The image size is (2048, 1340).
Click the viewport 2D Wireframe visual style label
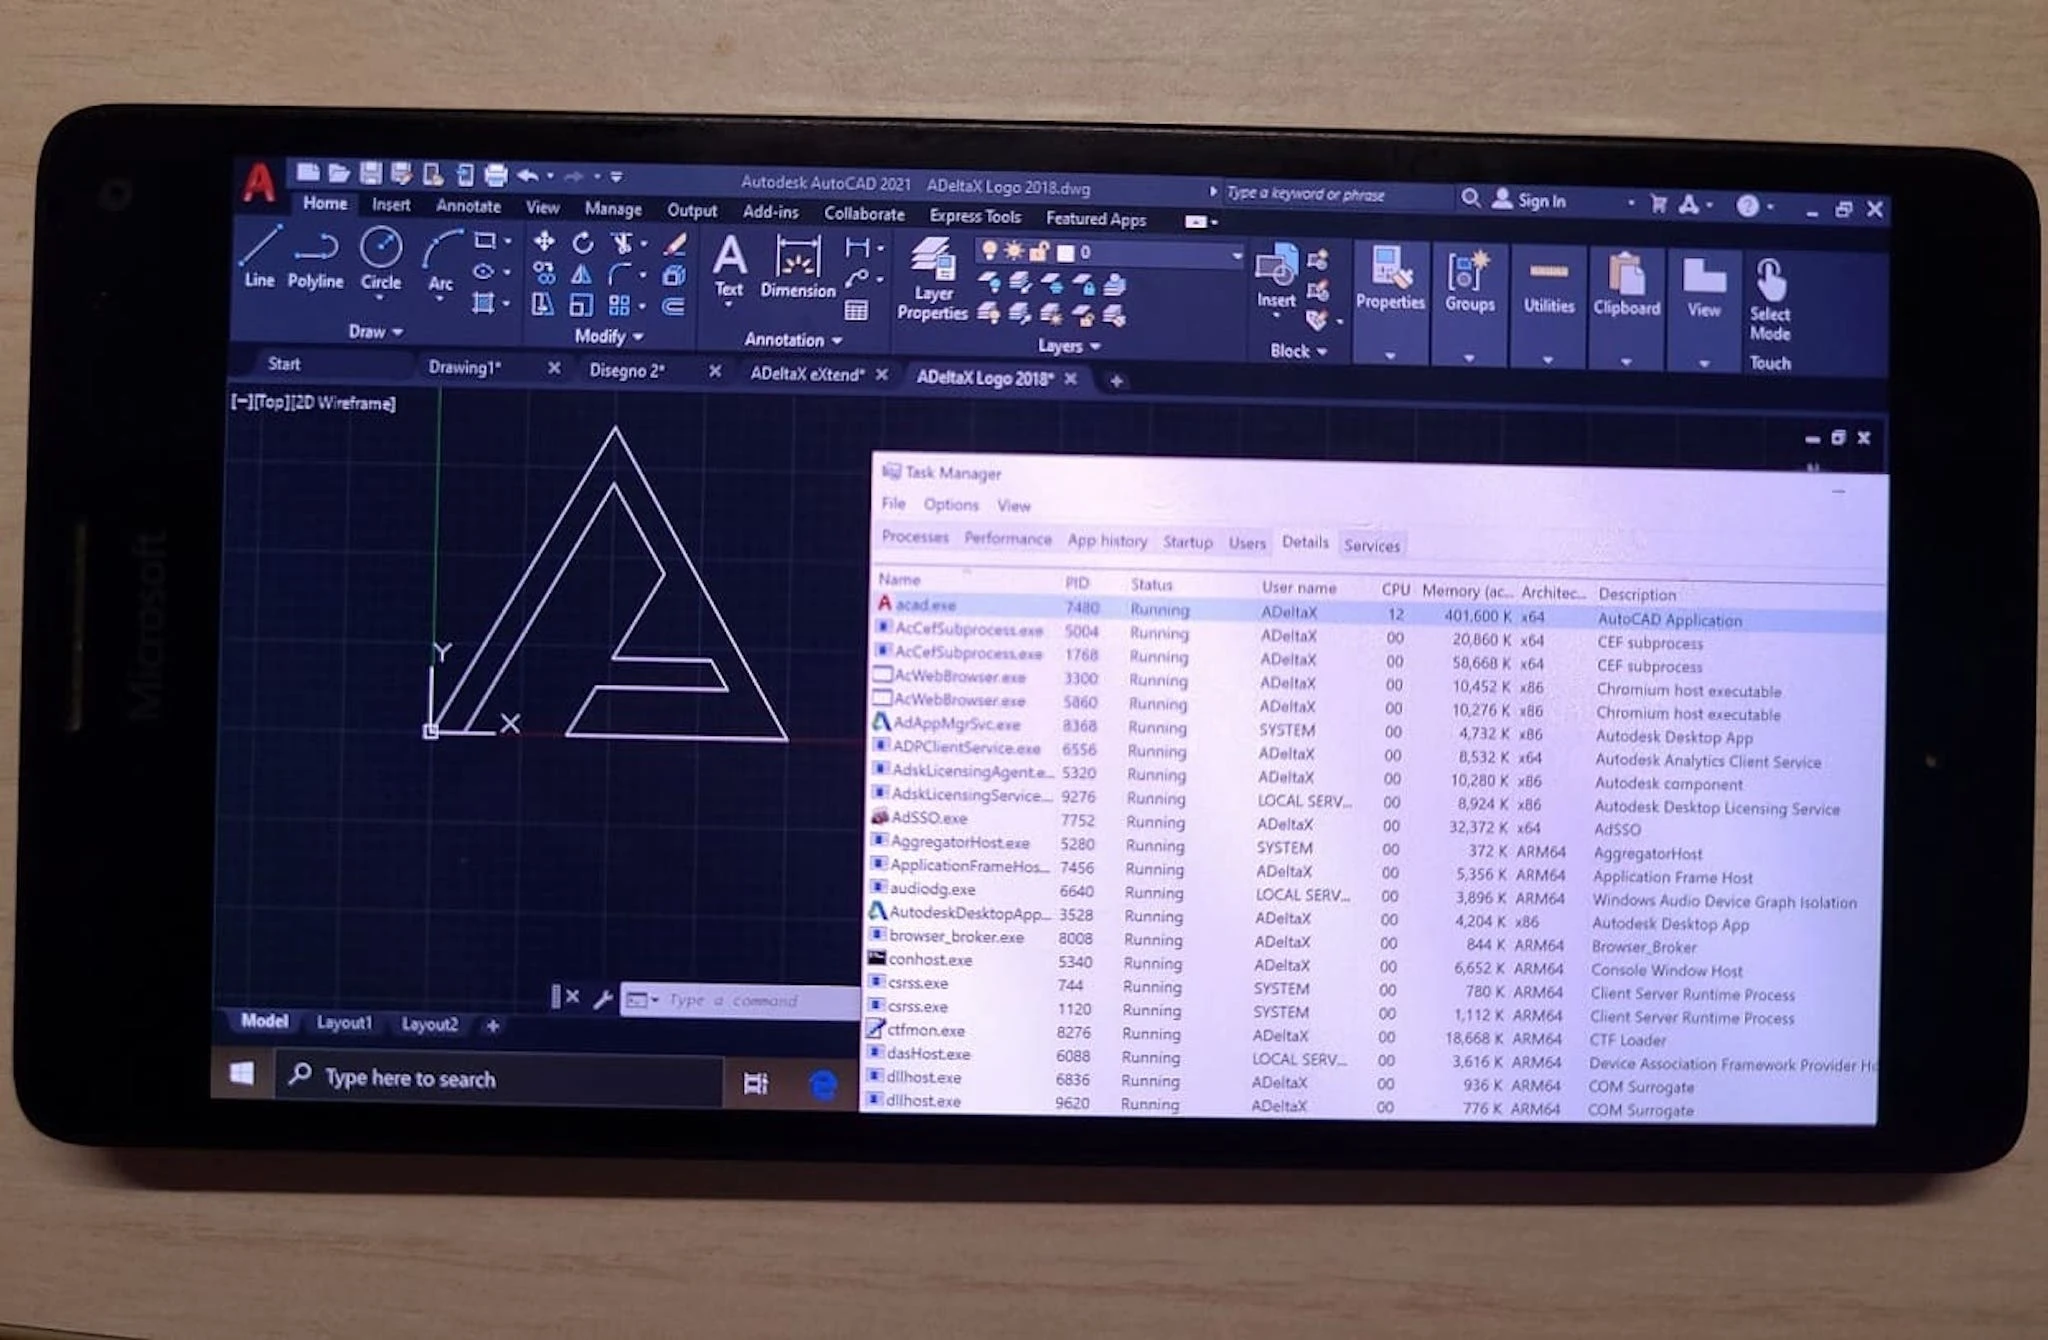pyautogui.click(x=345, y=403)
